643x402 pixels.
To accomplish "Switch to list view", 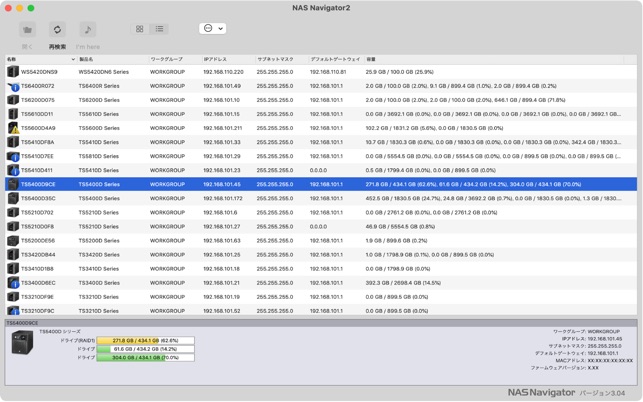I will point(159,29).
